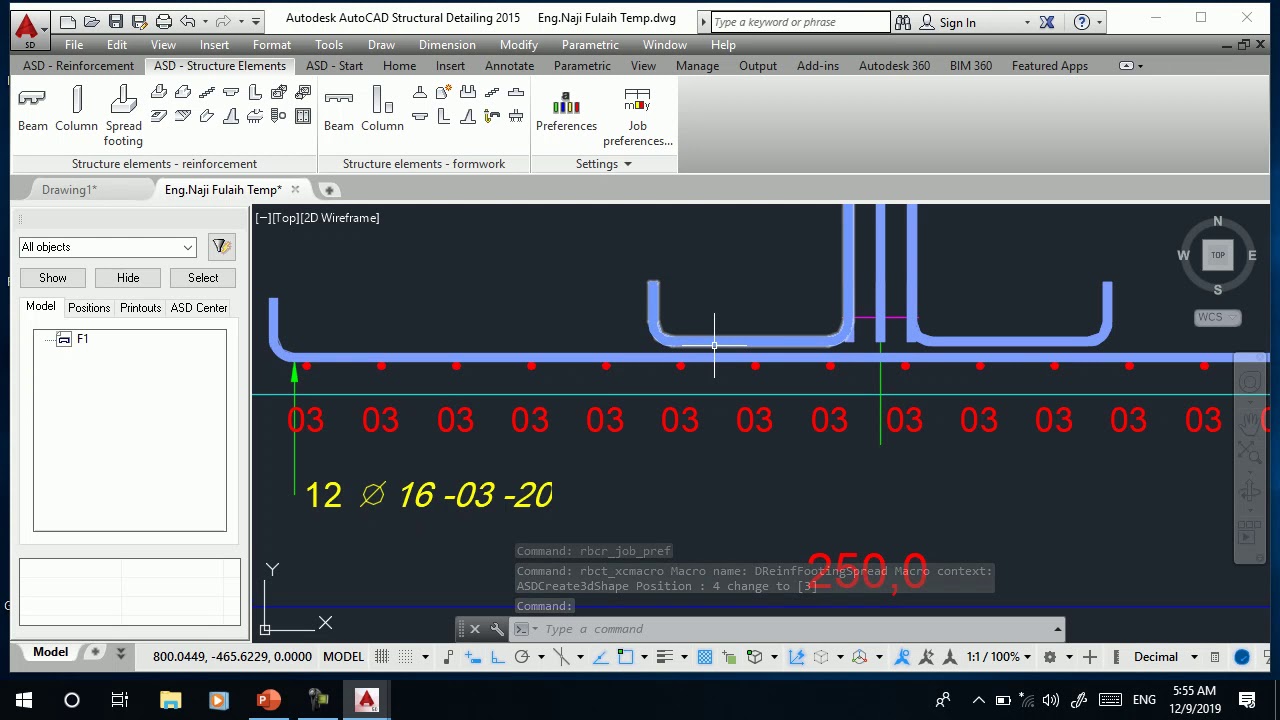This screenshot has height=720, width=1280.
Task: Click the New drawing quick access icon
Action: pos(67,21)
